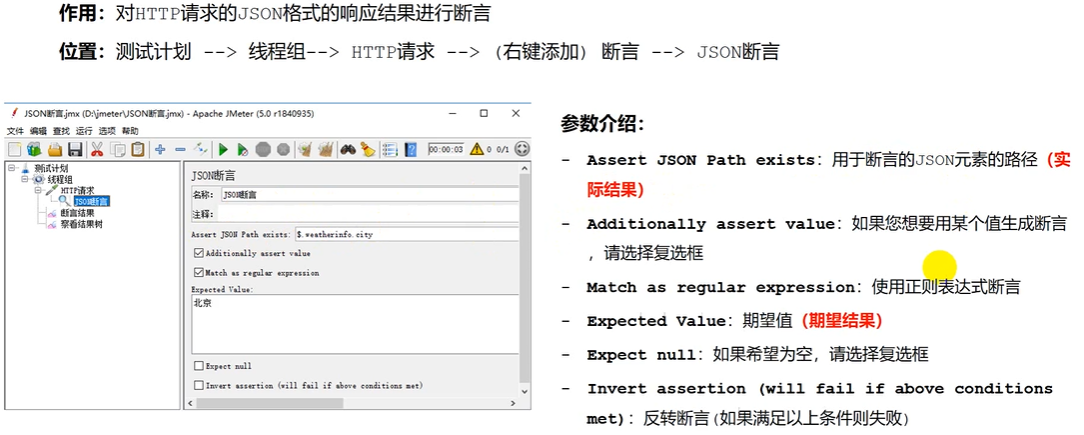Select 察看结果树 listener in tree
The image size is (1084, 435).
(82, 224)
